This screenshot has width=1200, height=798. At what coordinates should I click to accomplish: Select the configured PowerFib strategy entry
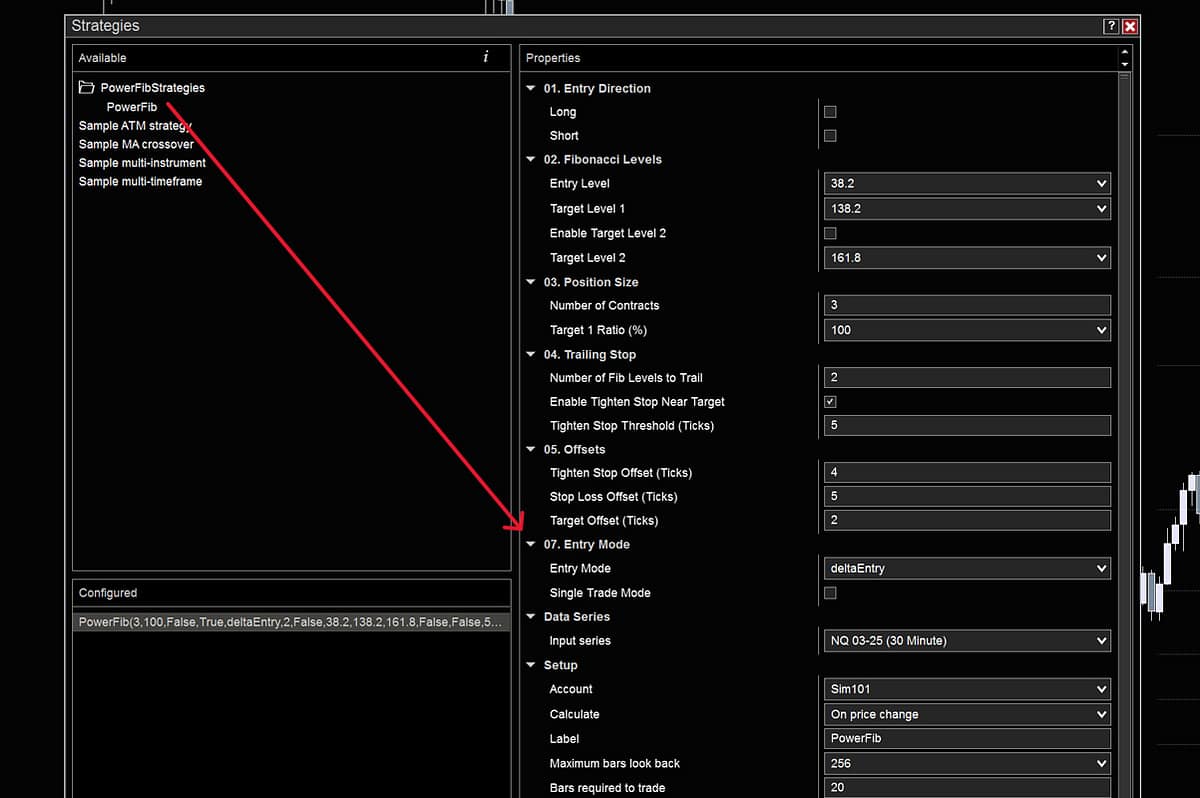(x=290, y=622)
